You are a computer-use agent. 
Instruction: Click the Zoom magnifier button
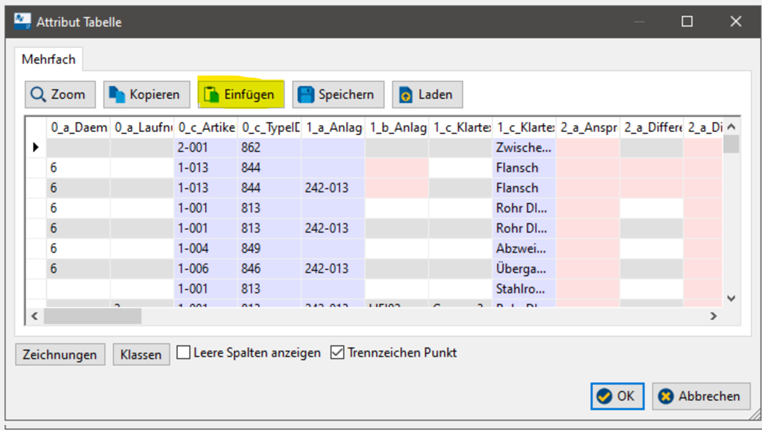pyautogui.click(x=60, y=95)
